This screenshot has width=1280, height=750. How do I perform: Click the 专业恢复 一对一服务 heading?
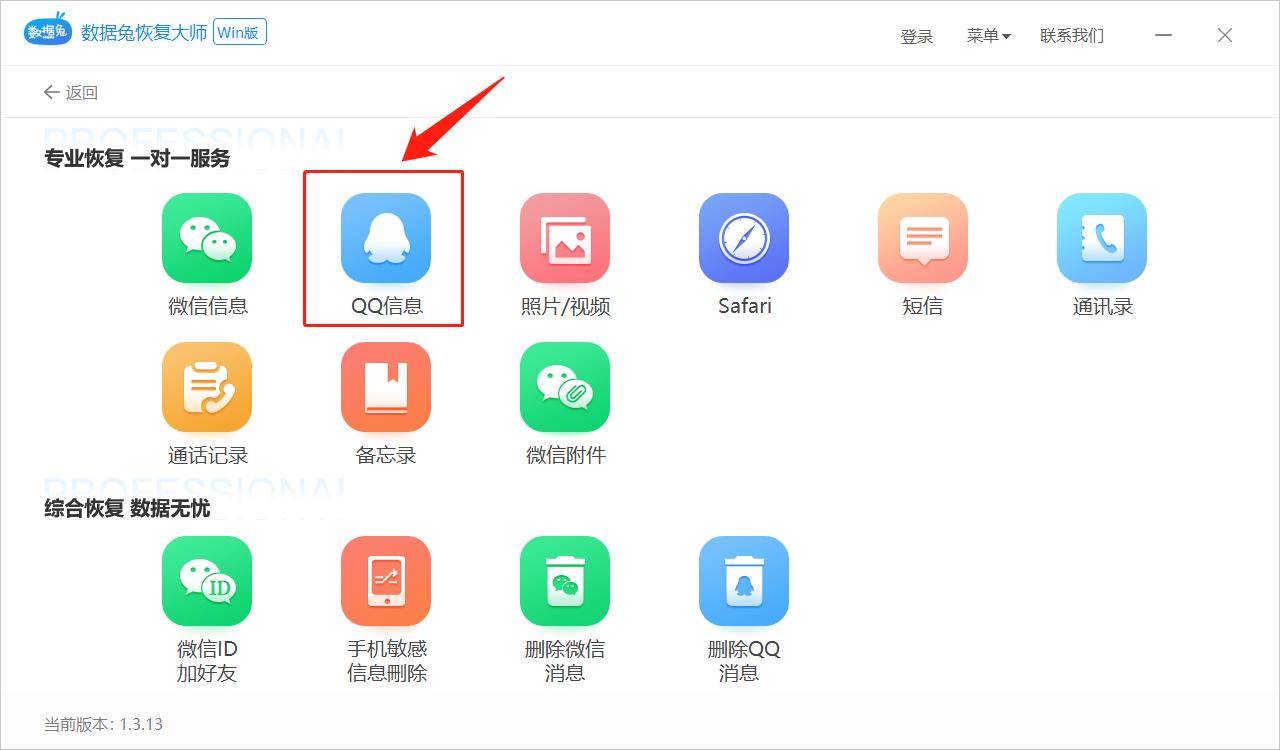click(x=137, y=158)
